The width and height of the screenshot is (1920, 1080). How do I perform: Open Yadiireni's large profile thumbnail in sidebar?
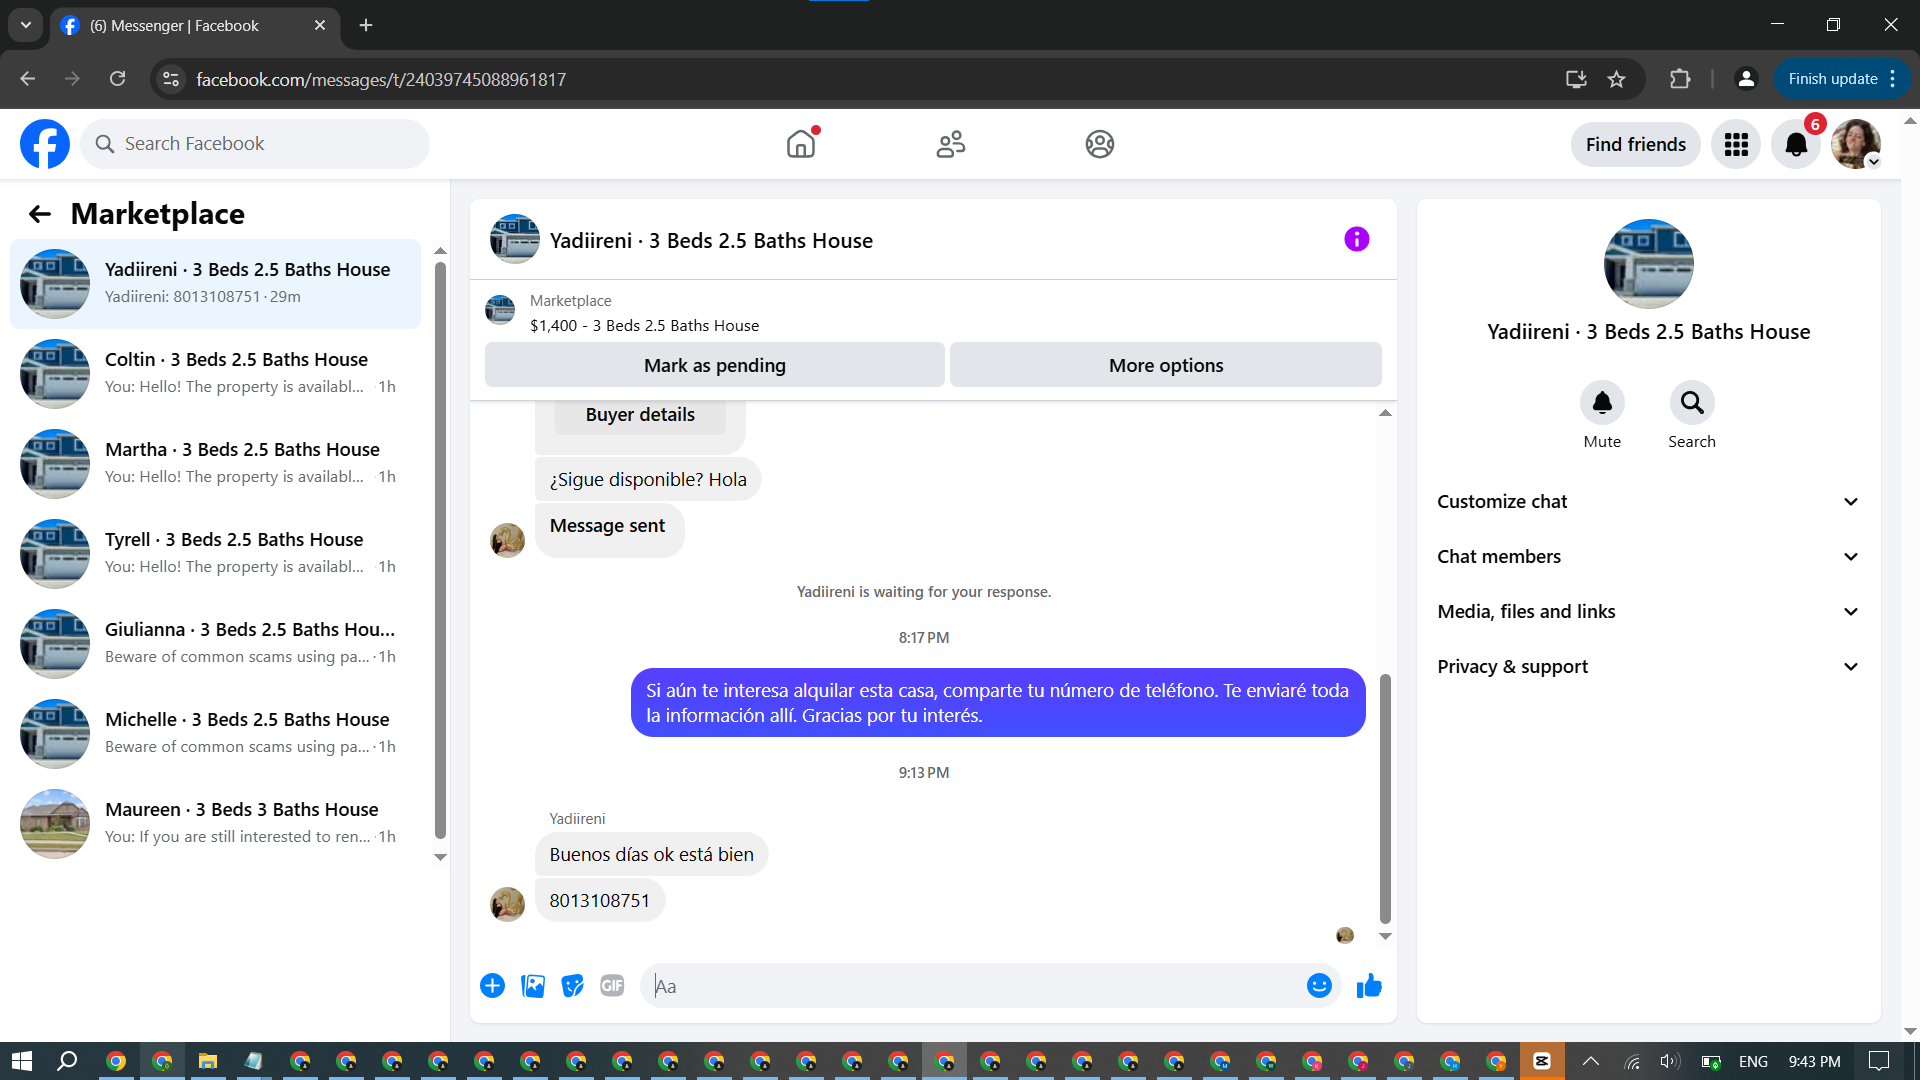[x=1648, y=264]
